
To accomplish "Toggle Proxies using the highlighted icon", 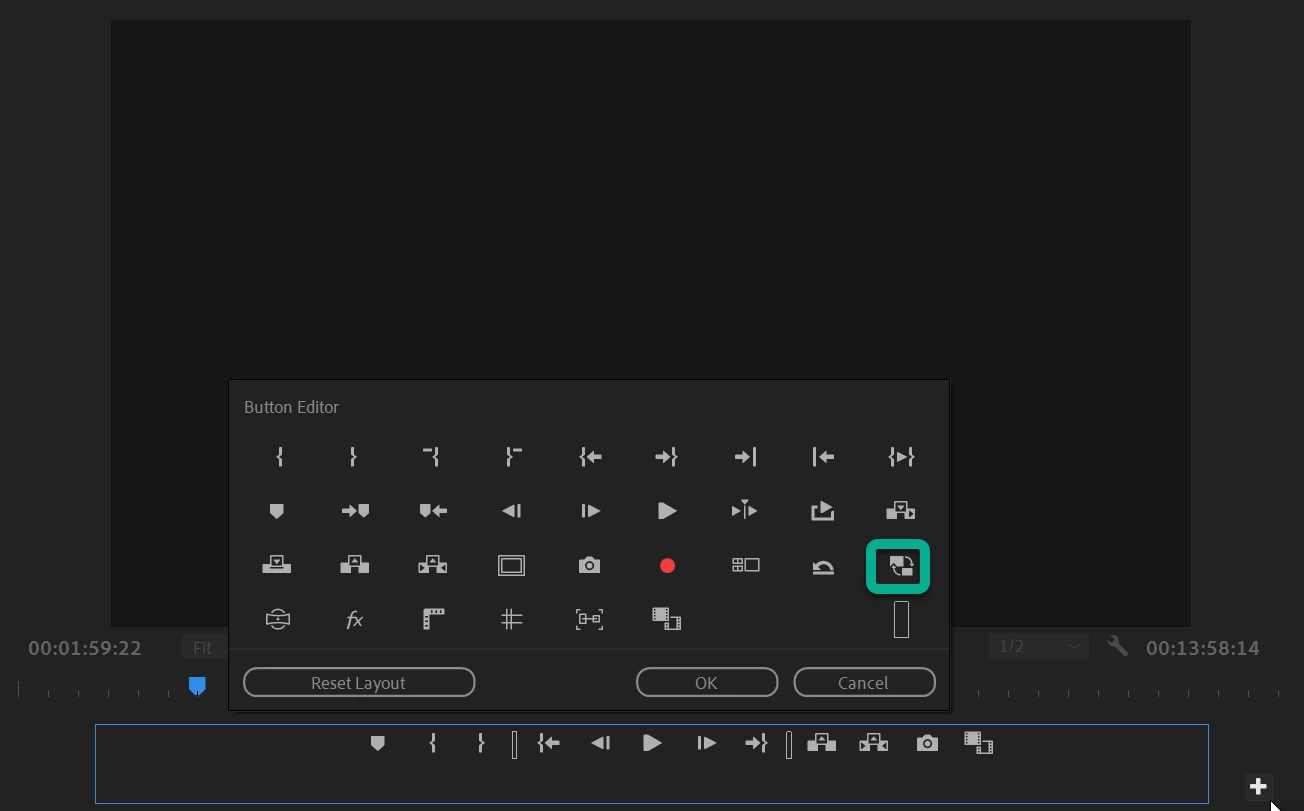I will click(901, 567).
